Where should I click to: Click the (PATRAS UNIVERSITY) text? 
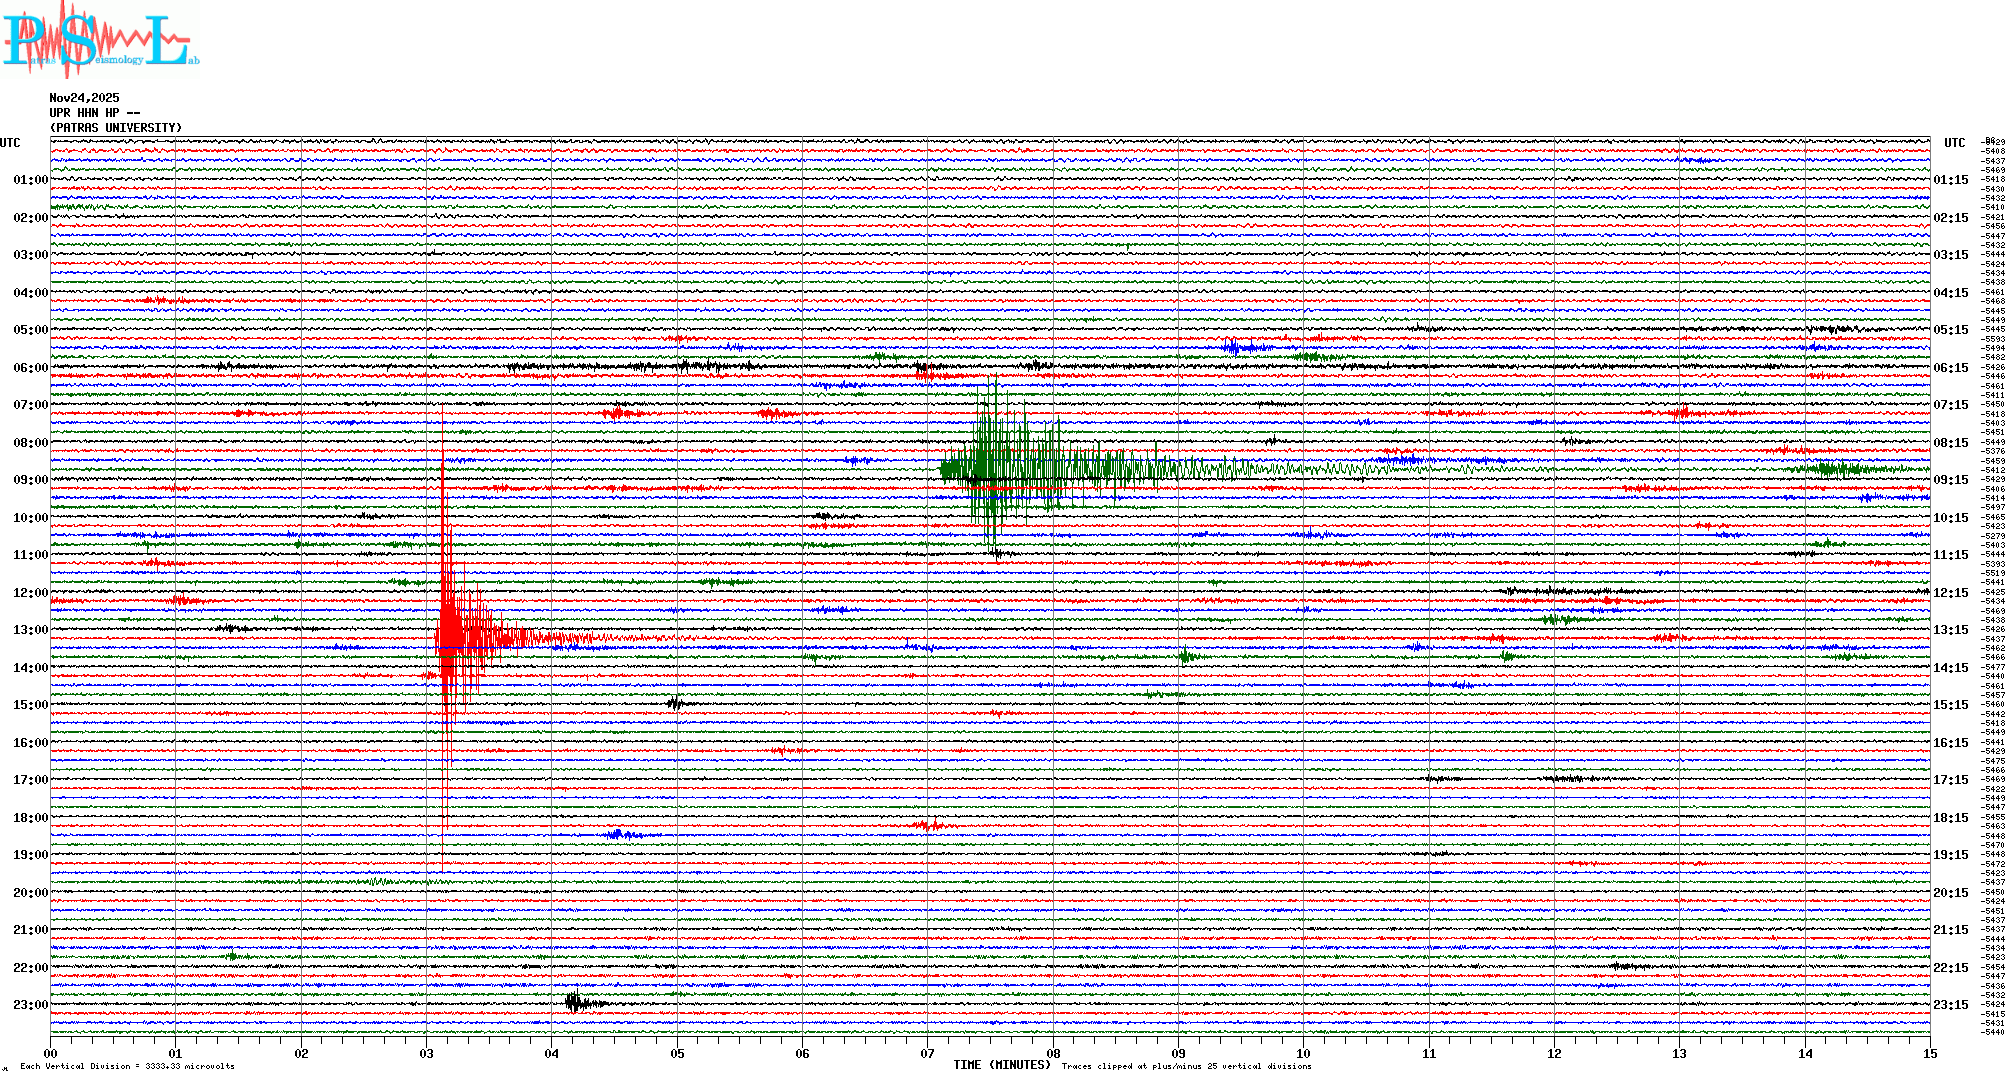[116, 128]
